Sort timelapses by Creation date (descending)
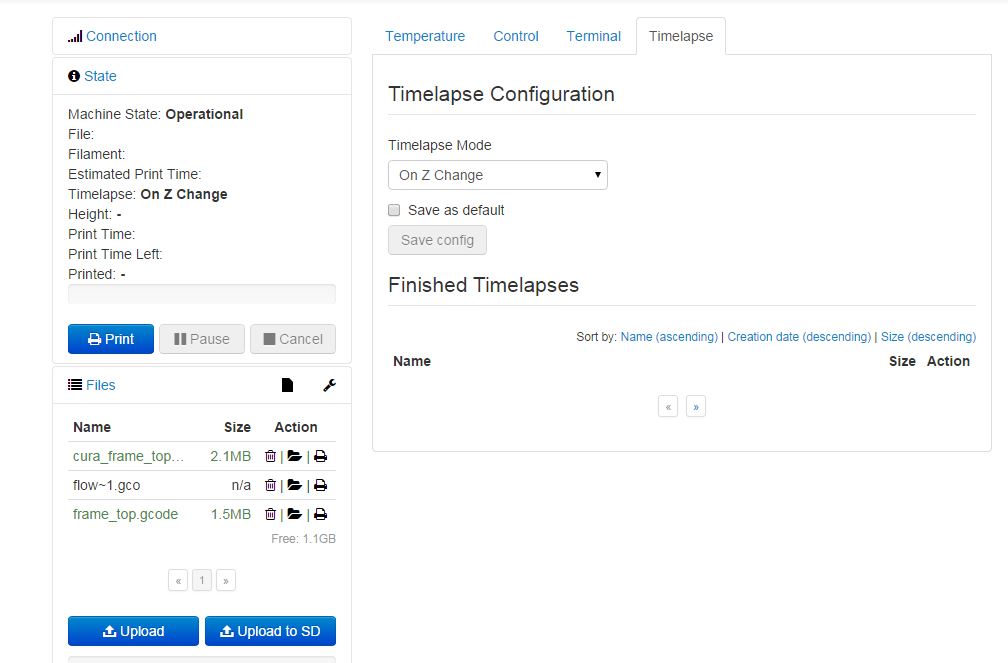 click(x=799, y=337)
